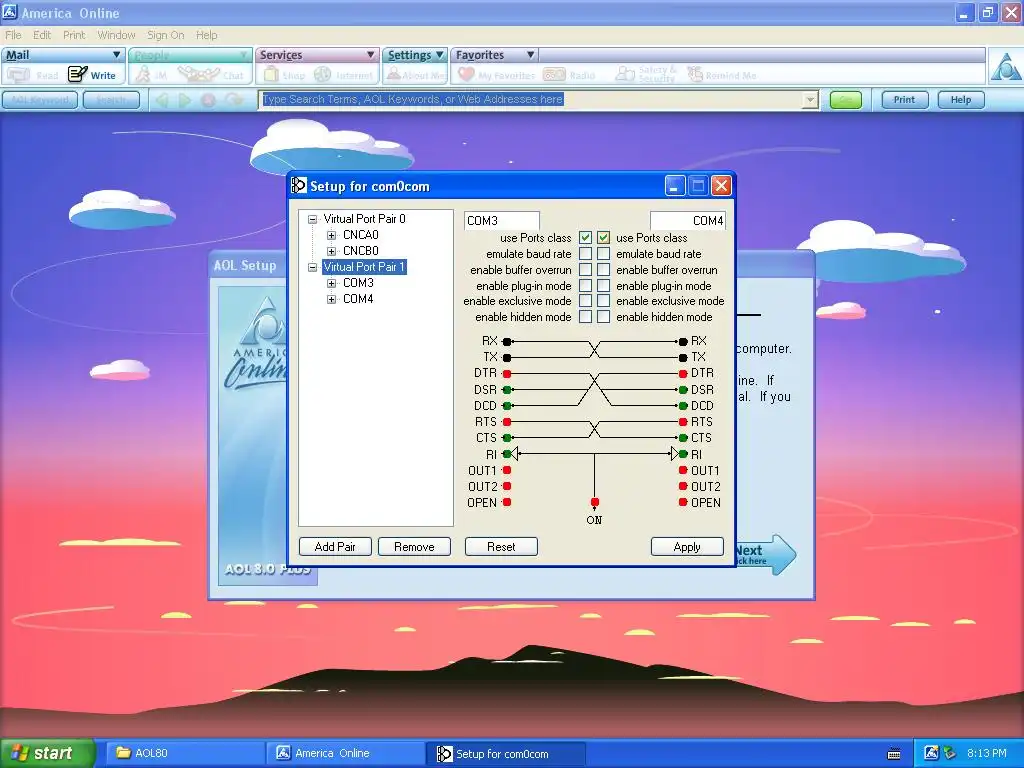1024x768 pixels.
Task: Open the Print menu in menu bar
Action: coord(74,35)
